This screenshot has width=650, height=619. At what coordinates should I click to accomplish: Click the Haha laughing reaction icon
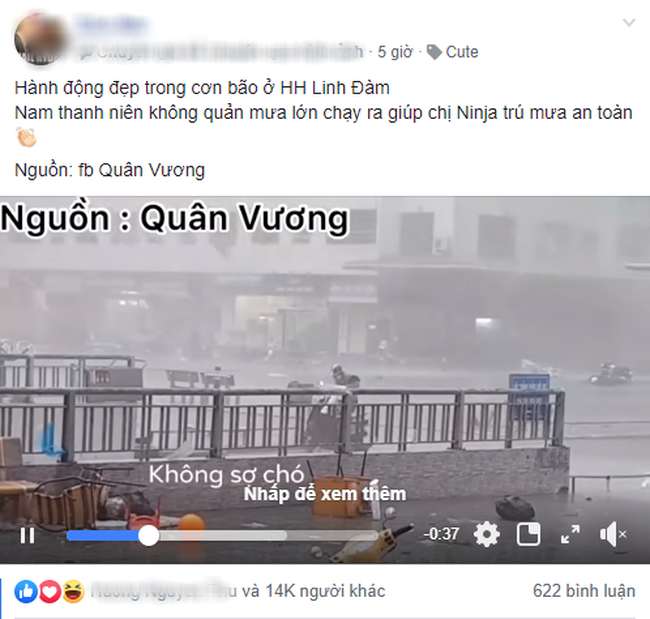pyautogui.click(x=74, y=592)
